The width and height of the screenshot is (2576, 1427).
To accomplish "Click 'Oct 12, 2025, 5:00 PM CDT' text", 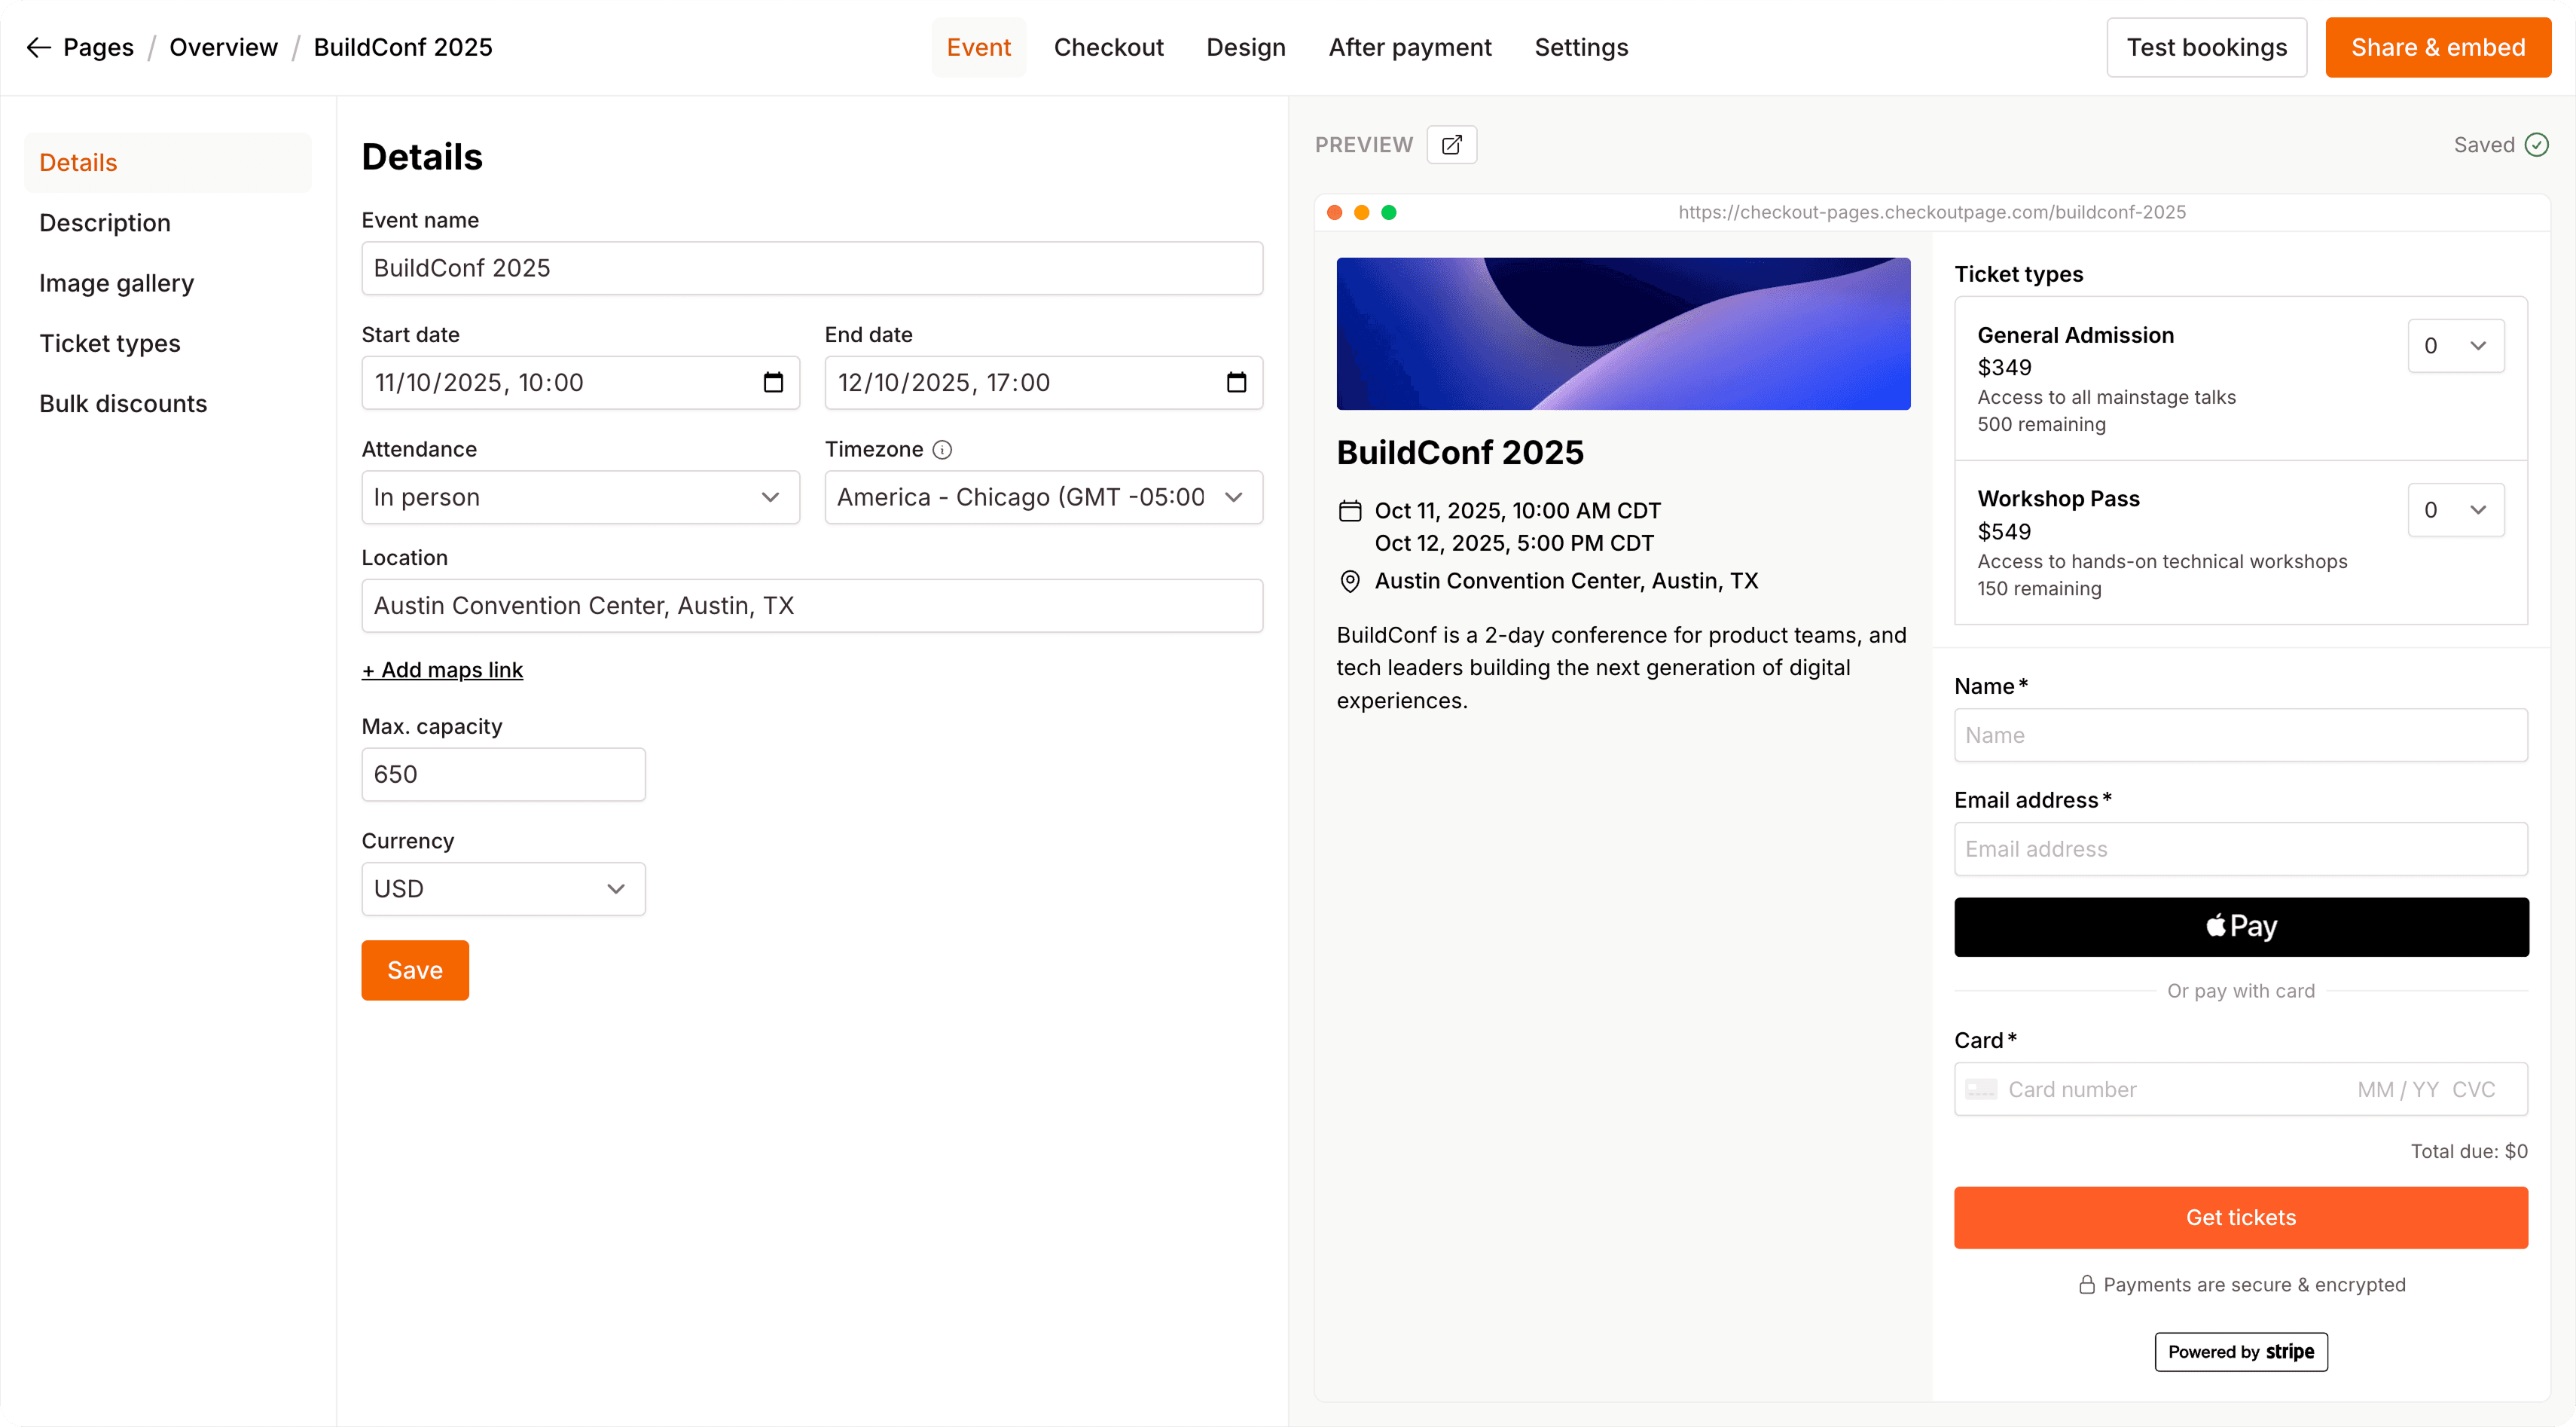I will [x=1514, y=543].
